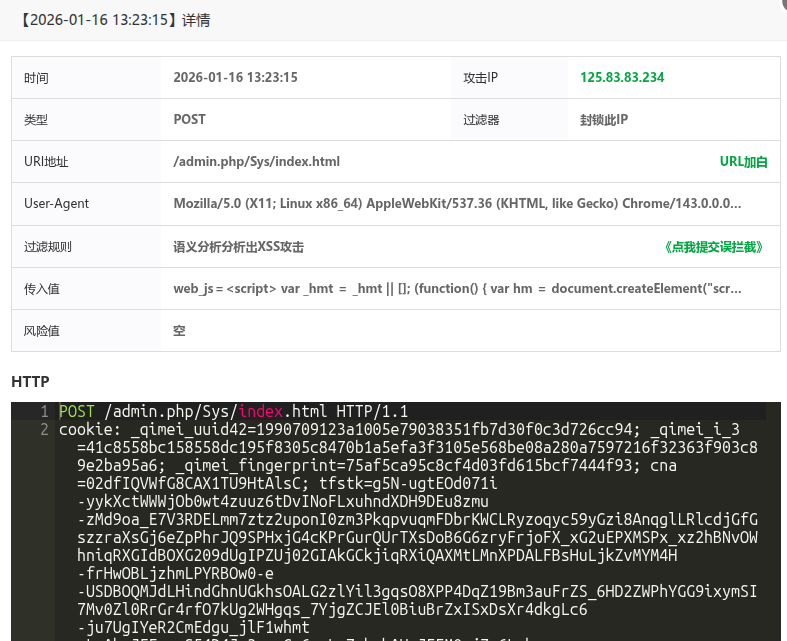Image resolution: width=787 pixels, height=641 pixels.
Task: Click line number 2 in code gutter
Action: [x=44, y=430]
